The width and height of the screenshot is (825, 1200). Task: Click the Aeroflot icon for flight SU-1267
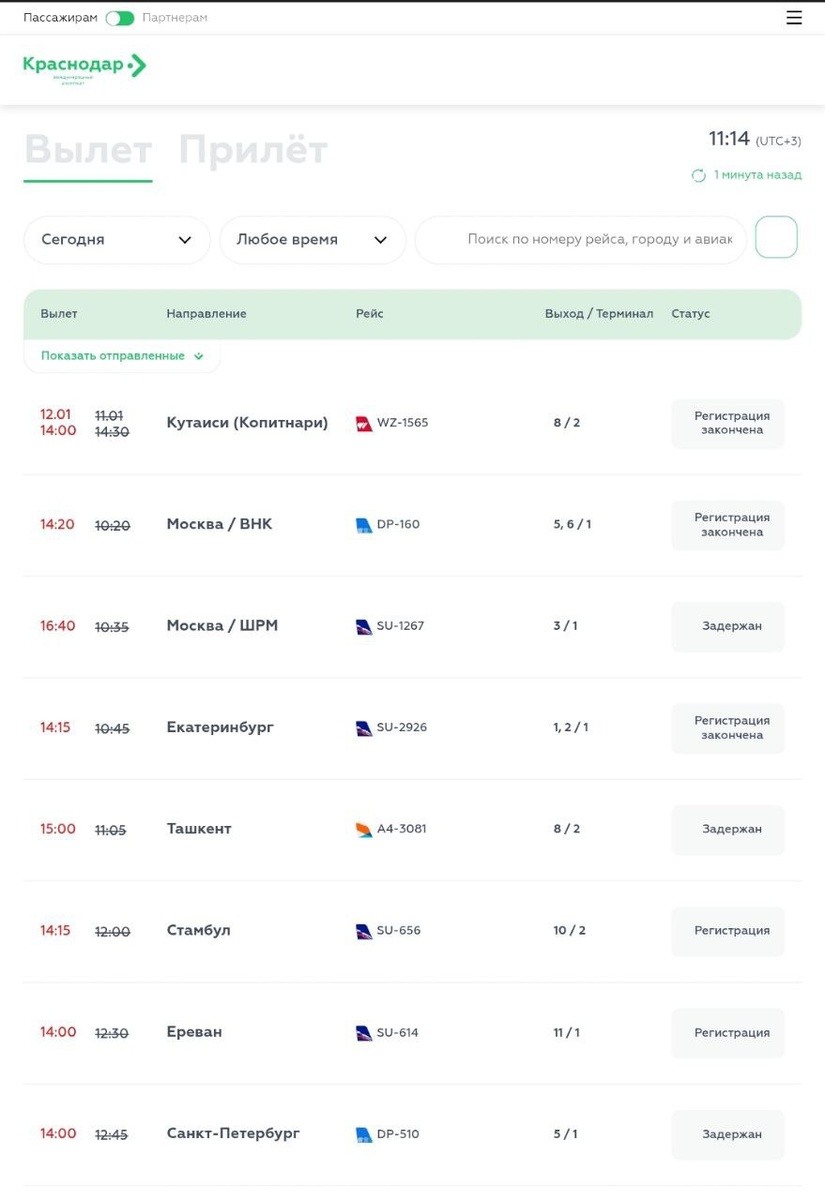364,627
